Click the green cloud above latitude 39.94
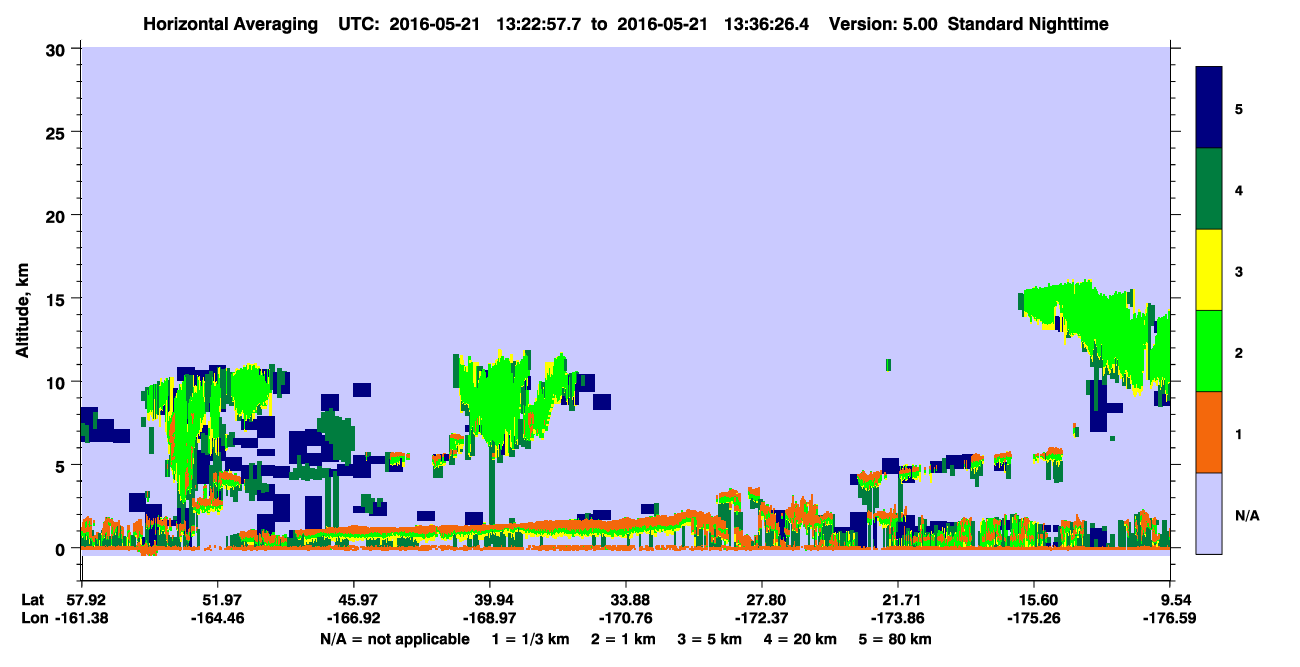 [x=497, y=400]
